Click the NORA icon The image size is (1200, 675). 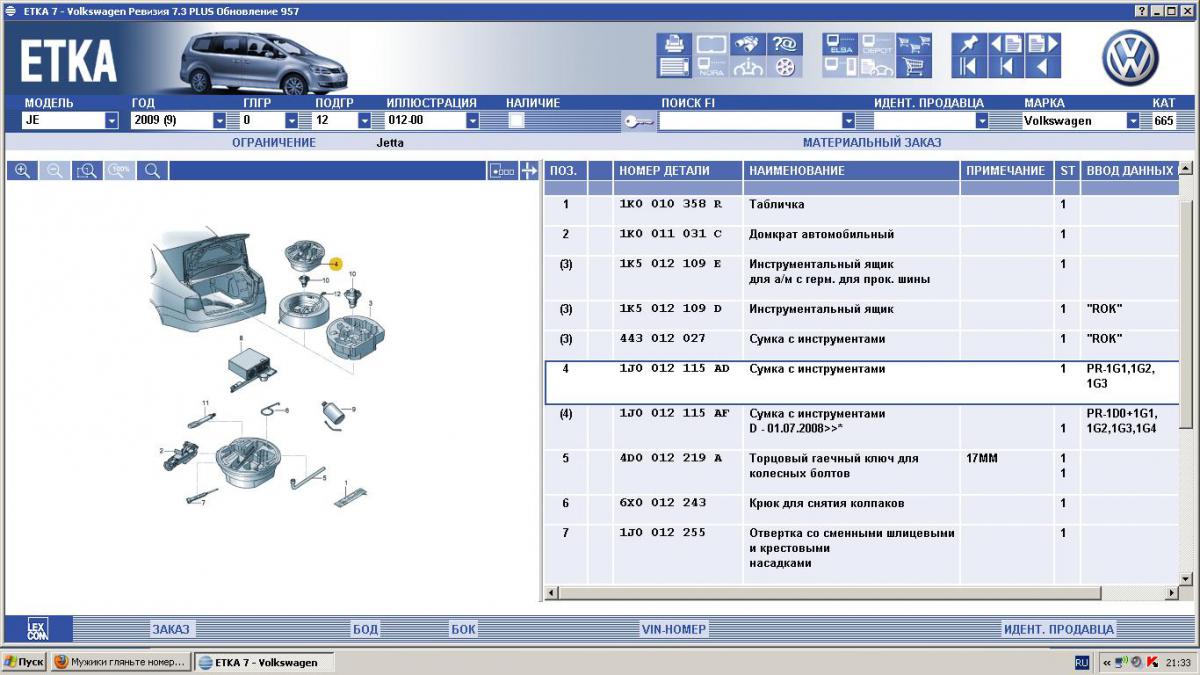coord(710,68)
